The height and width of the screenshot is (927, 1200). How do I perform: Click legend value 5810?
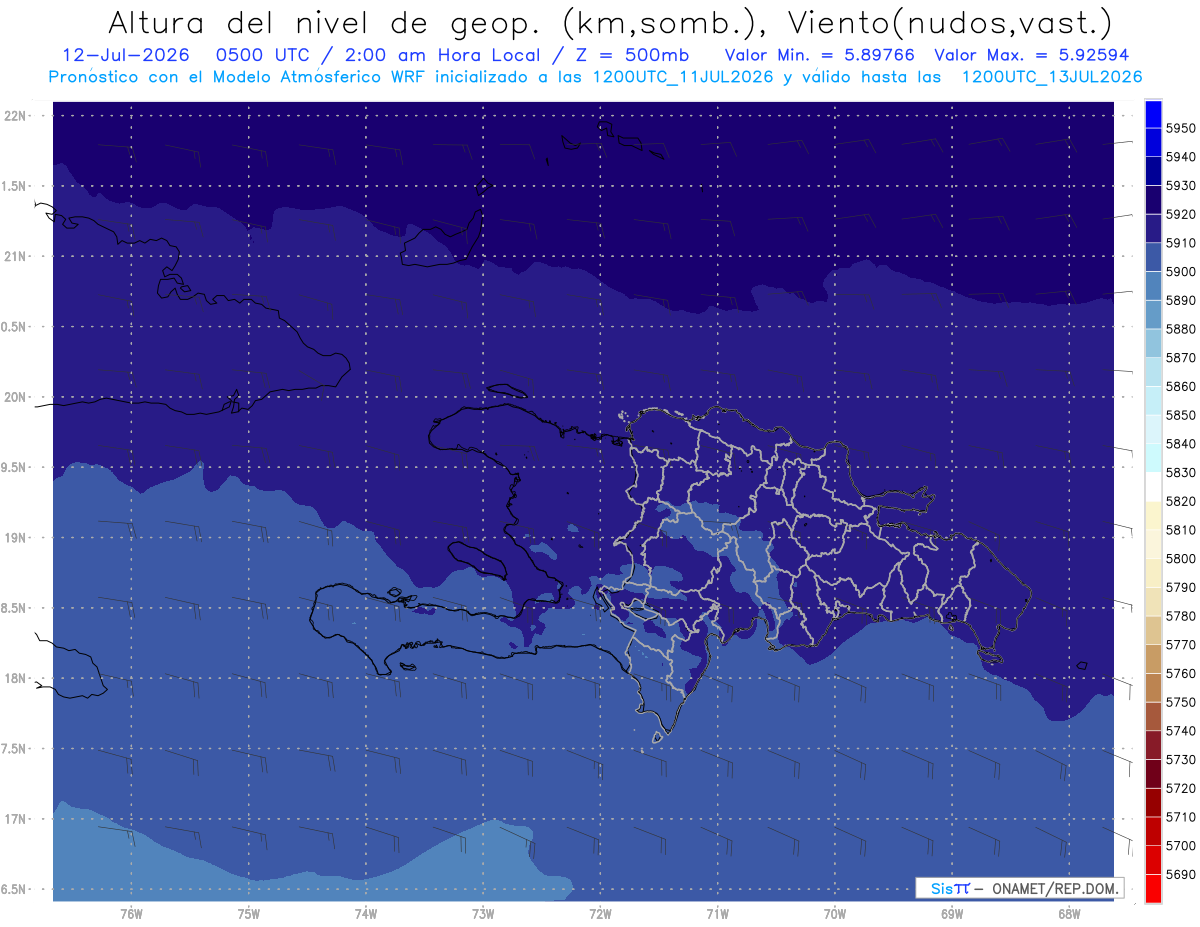pyautogui.click(x=1180, y=529)
